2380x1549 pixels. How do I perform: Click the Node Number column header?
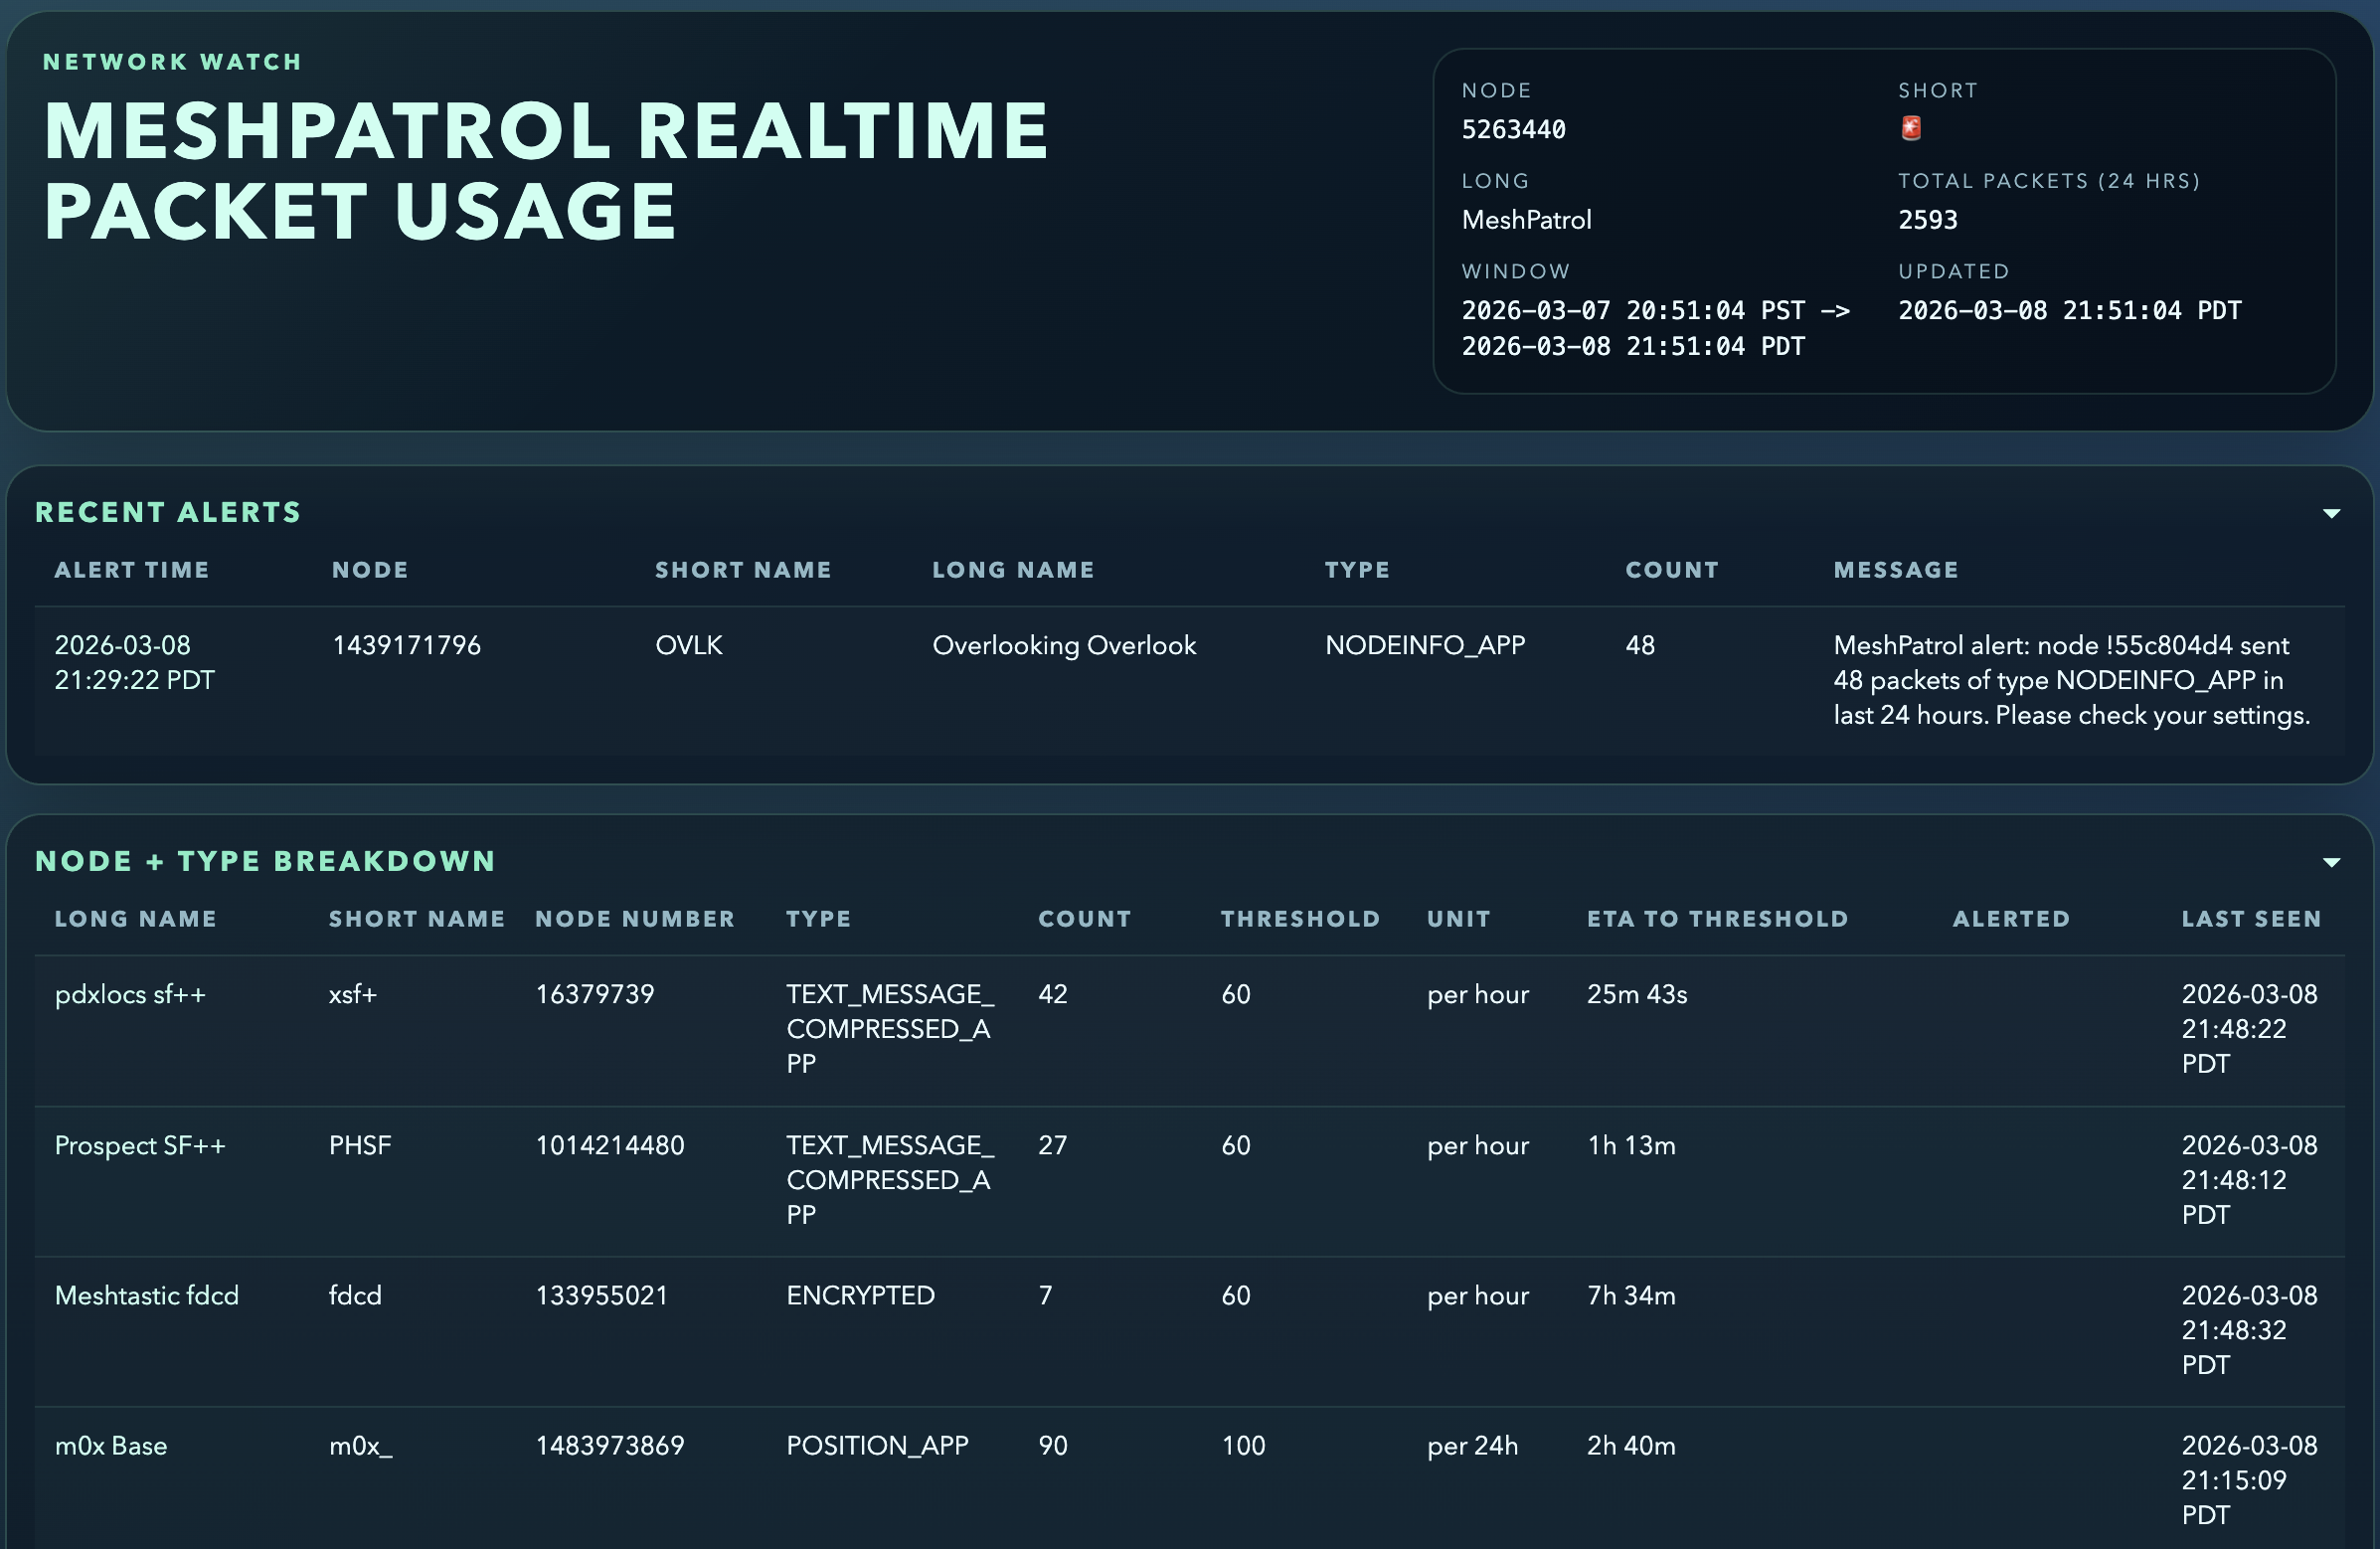[635, 919]
